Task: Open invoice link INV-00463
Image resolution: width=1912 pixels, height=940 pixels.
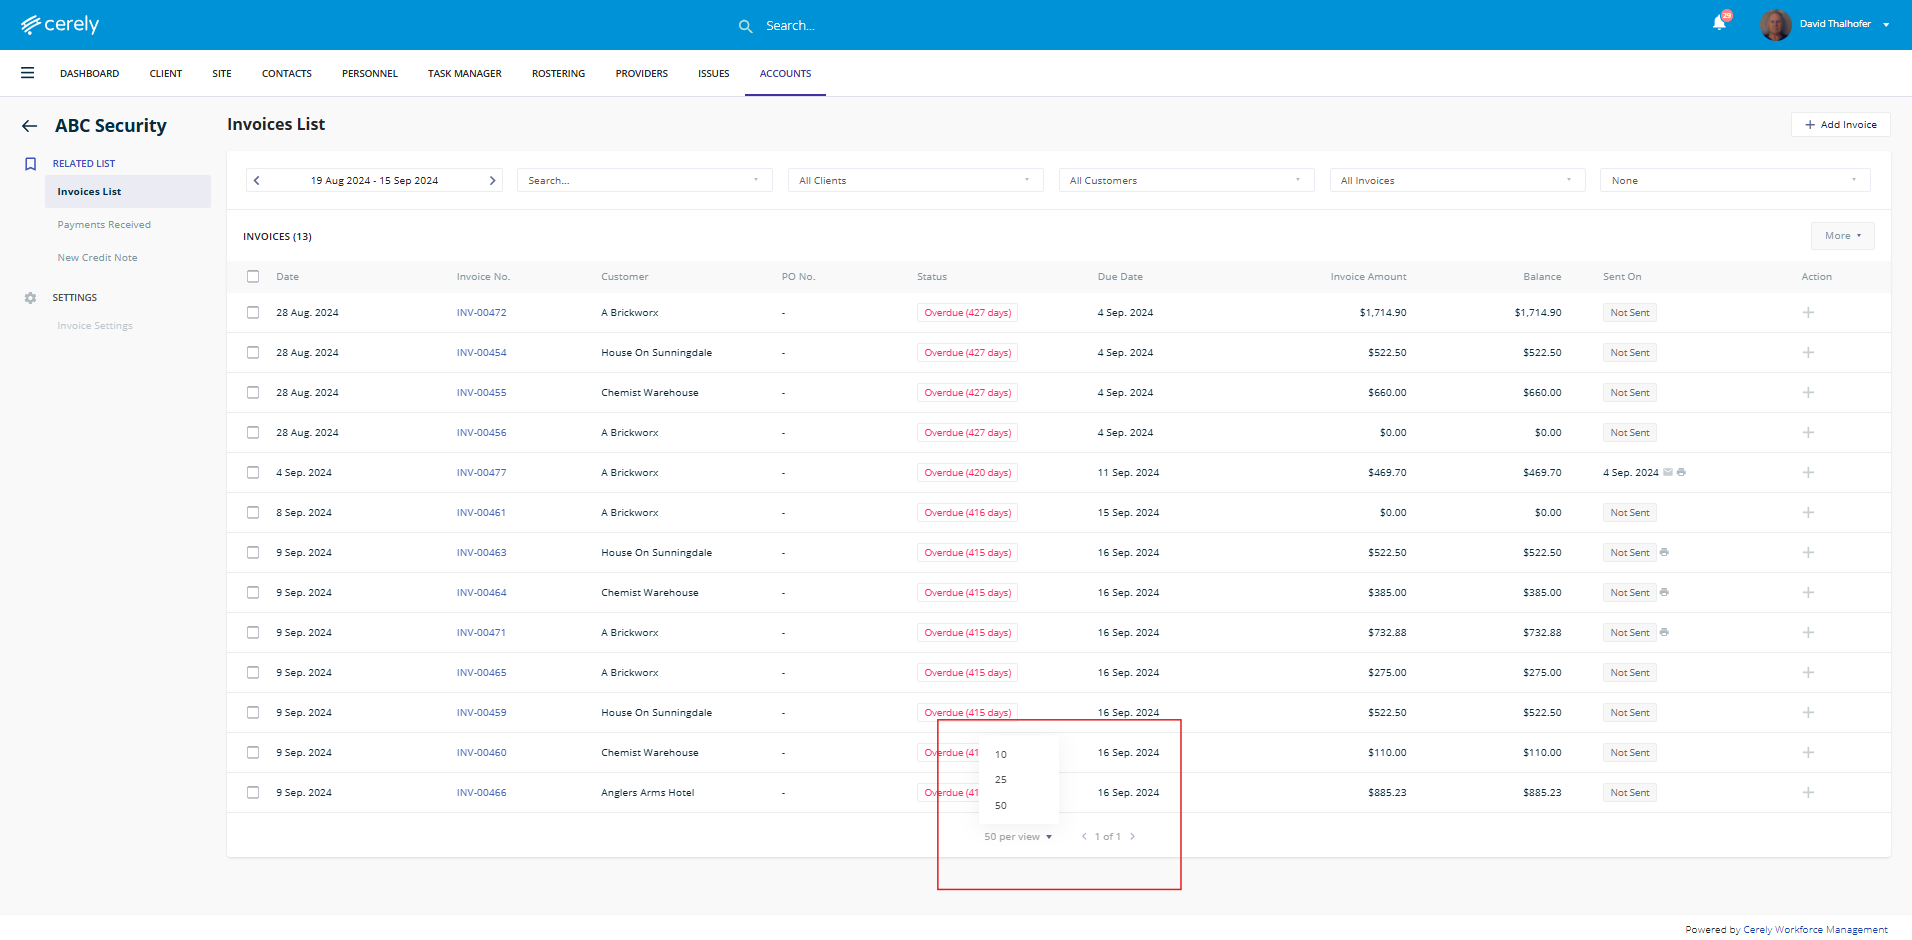Action: coord(481,553)
